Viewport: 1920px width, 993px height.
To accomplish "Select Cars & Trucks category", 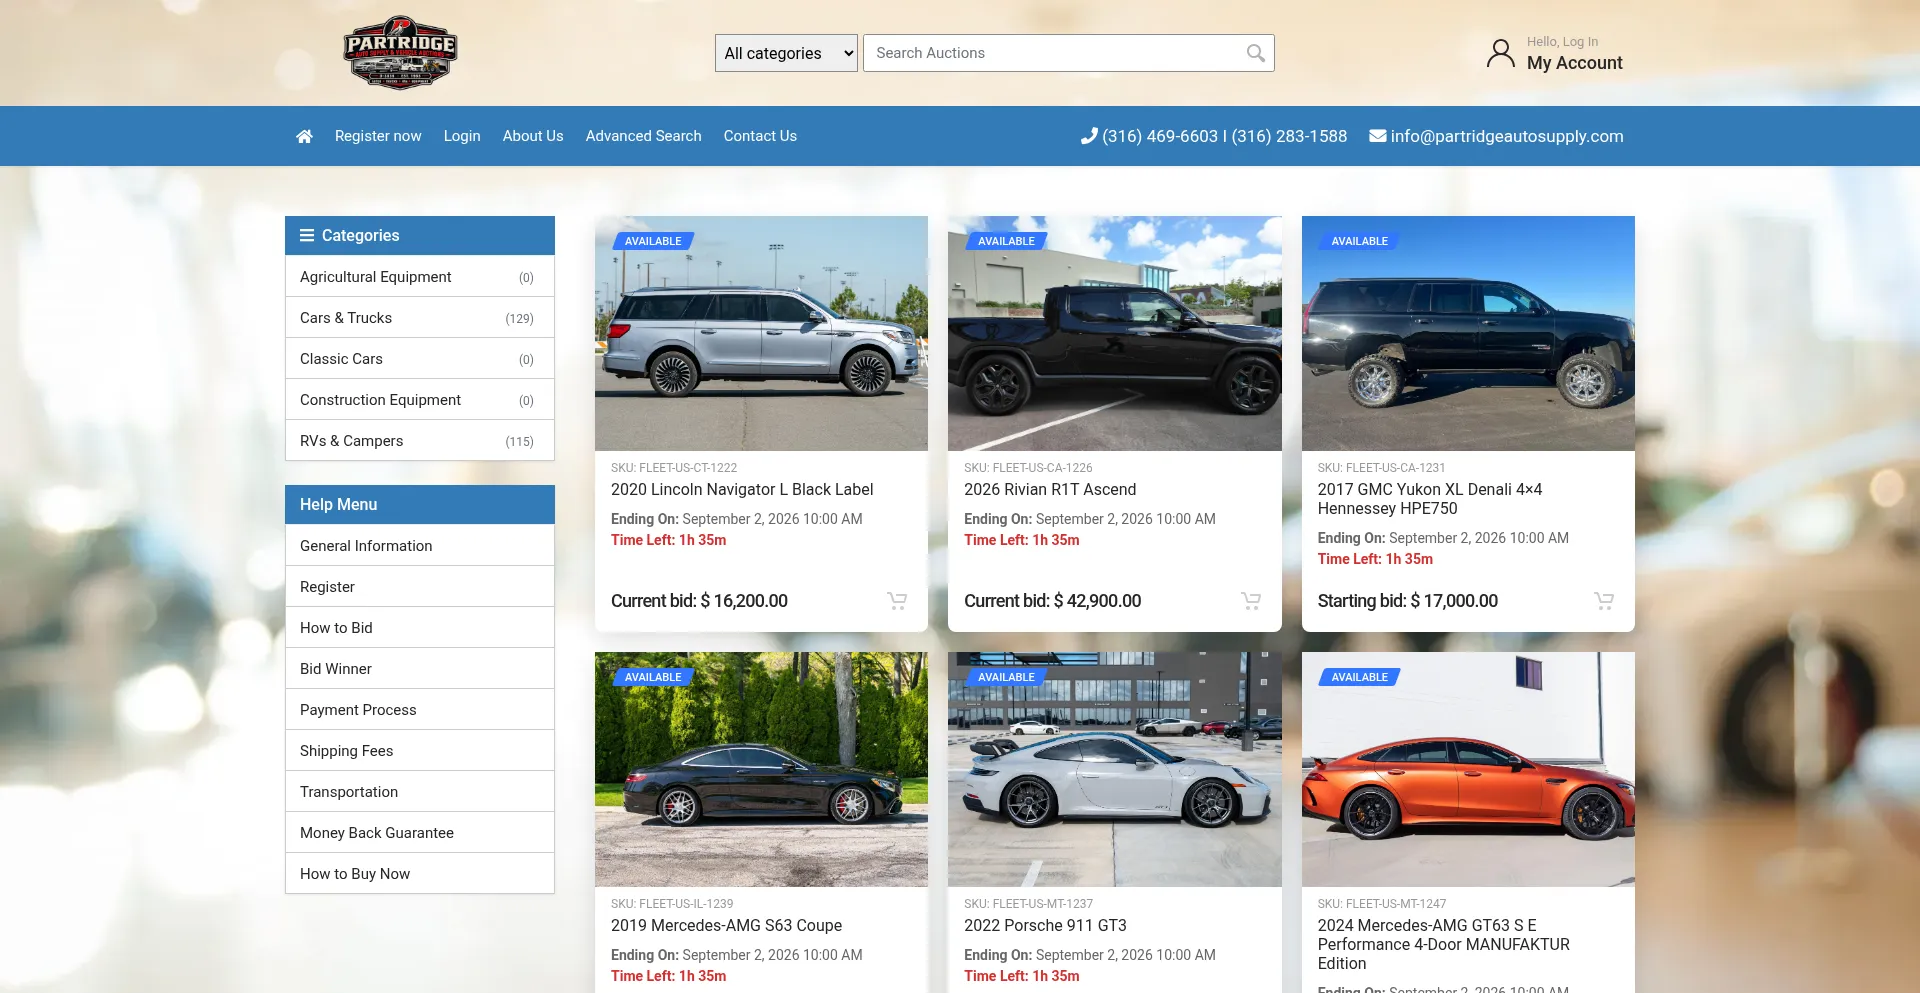I will pyautogui.click(x=420, y=318).
